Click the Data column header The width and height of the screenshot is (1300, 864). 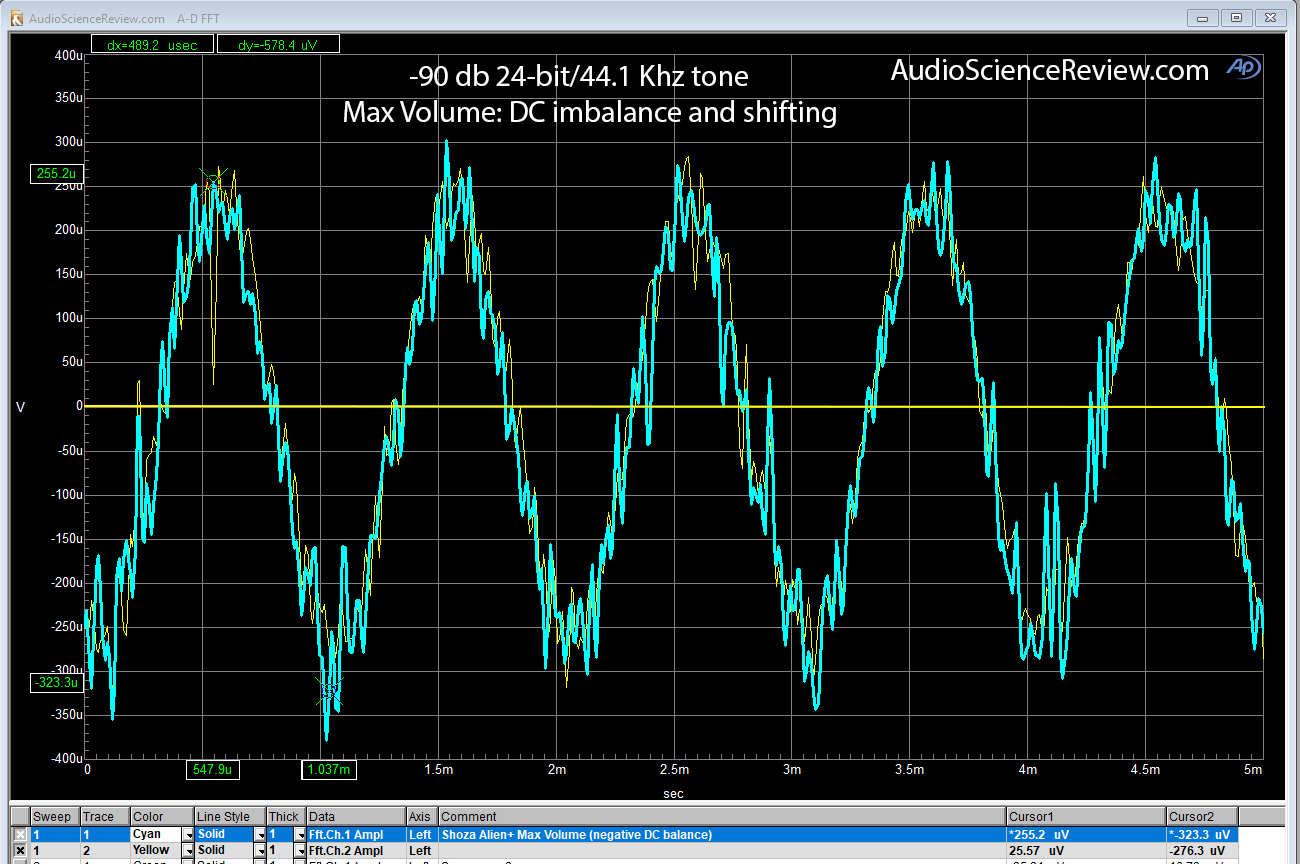pos(355,817)
